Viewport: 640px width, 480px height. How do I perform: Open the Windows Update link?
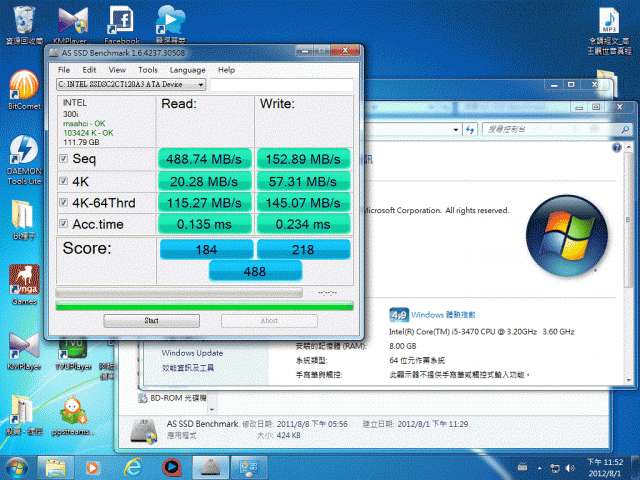click(x=192, y=353)
